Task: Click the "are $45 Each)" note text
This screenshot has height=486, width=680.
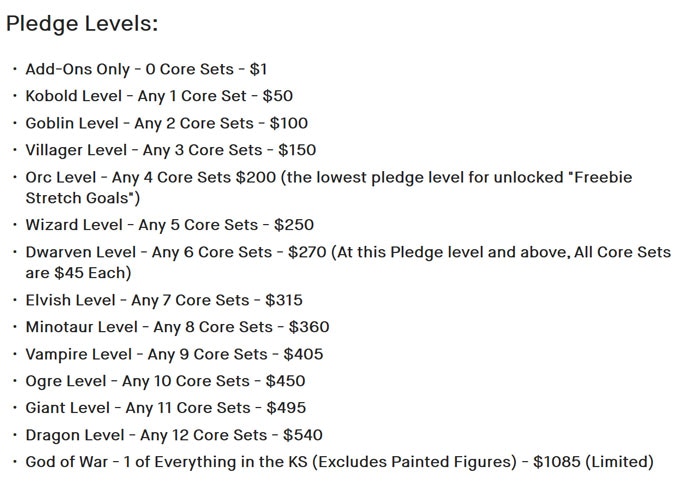Action: 79,273
